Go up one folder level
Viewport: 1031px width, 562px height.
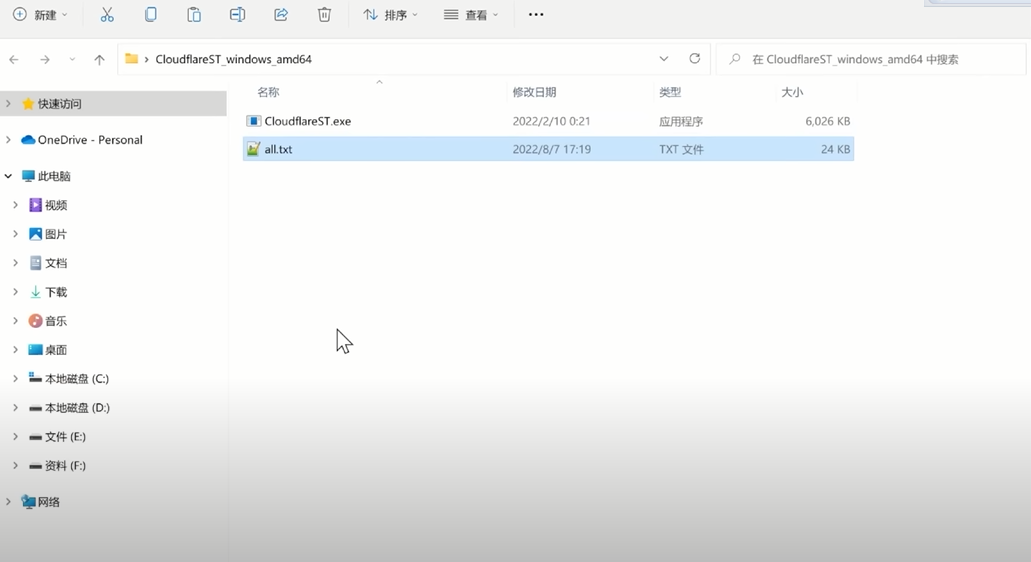tap(99, 60)
